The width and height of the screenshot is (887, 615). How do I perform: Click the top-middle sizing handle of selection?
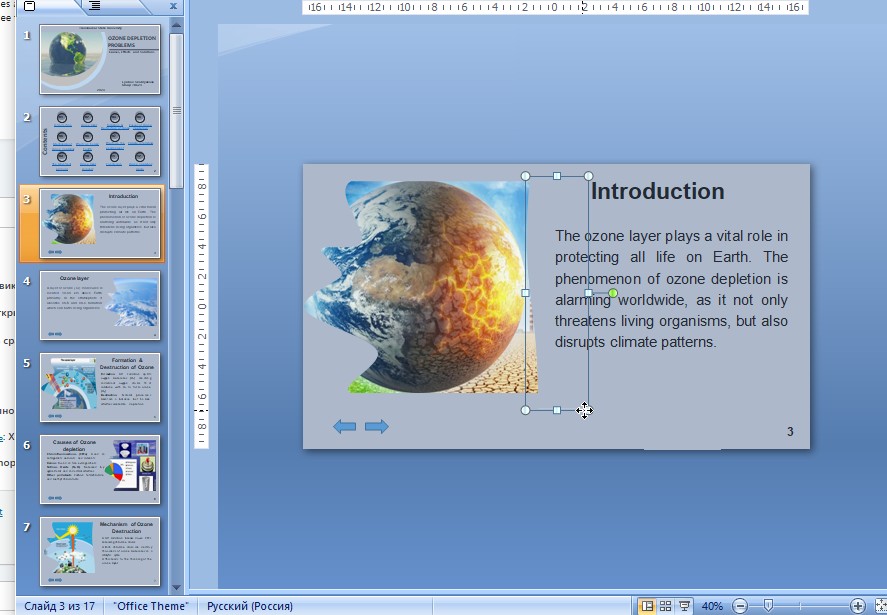(557, 176)
